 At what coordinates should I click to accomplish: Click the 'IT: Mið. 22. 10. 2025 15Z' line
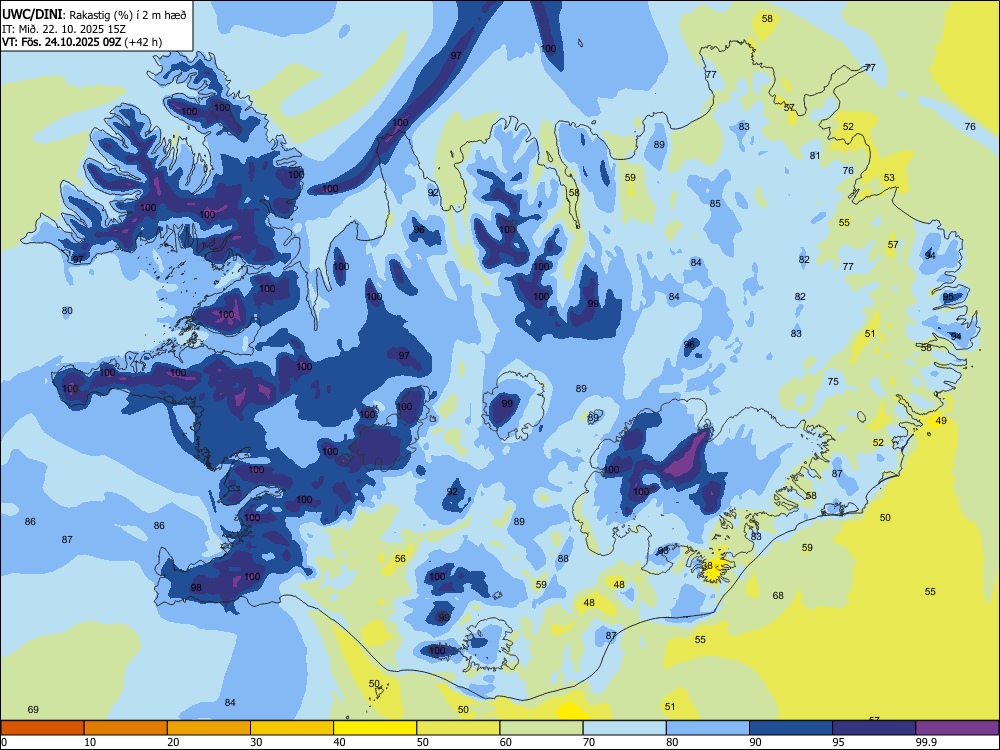tap(63, 29)
